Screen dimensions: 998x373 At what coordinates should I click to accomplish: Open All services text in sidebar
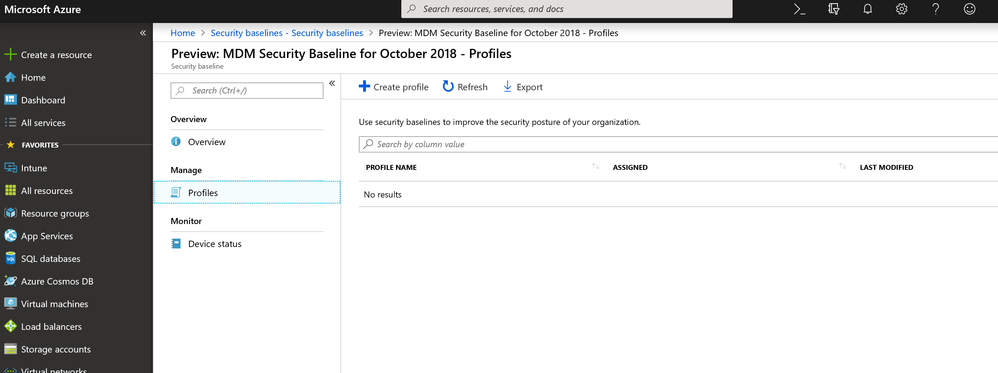pos(43,123)
